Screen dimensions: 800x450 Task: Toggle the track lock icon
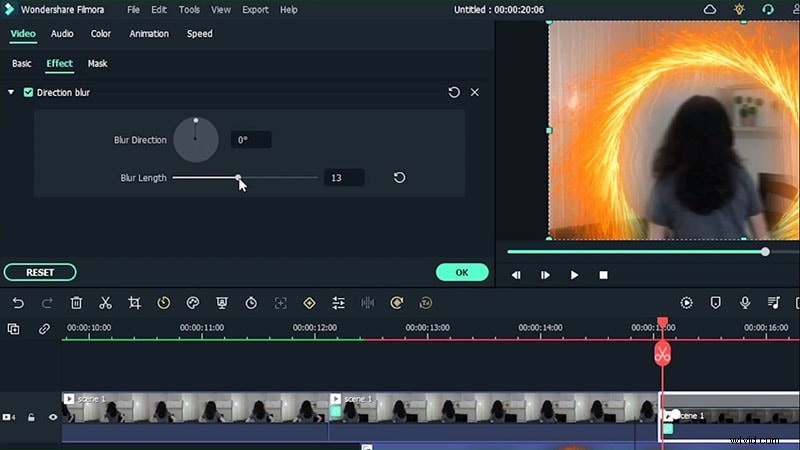[x=31, y=417]
